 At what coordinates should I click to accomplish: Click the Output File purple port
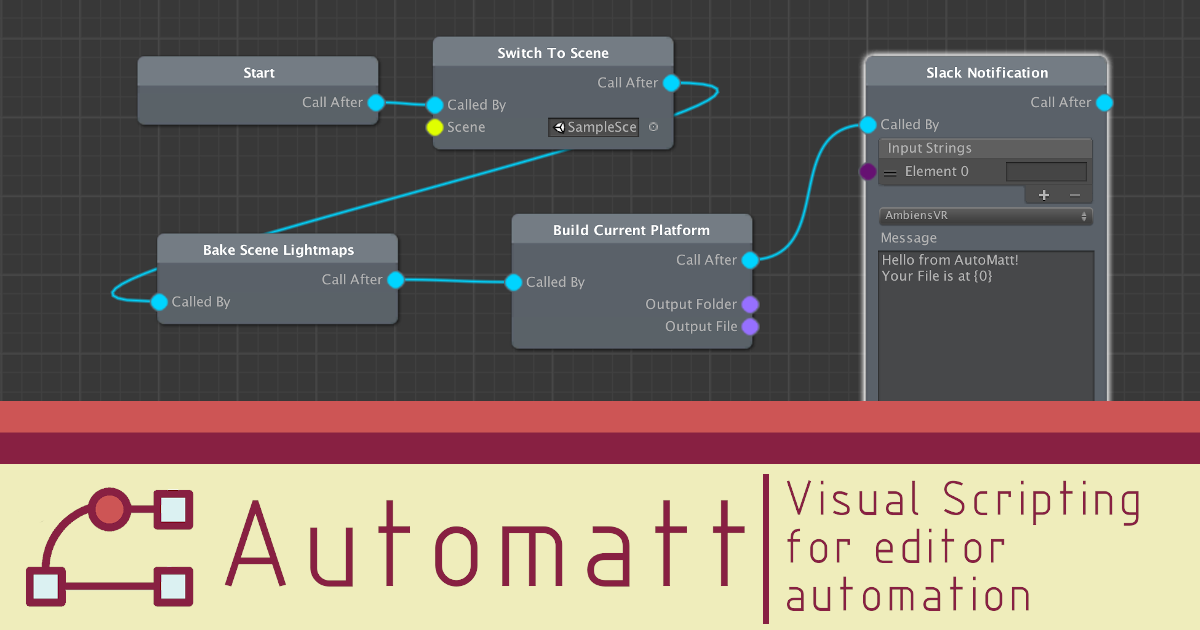point(750,326)
